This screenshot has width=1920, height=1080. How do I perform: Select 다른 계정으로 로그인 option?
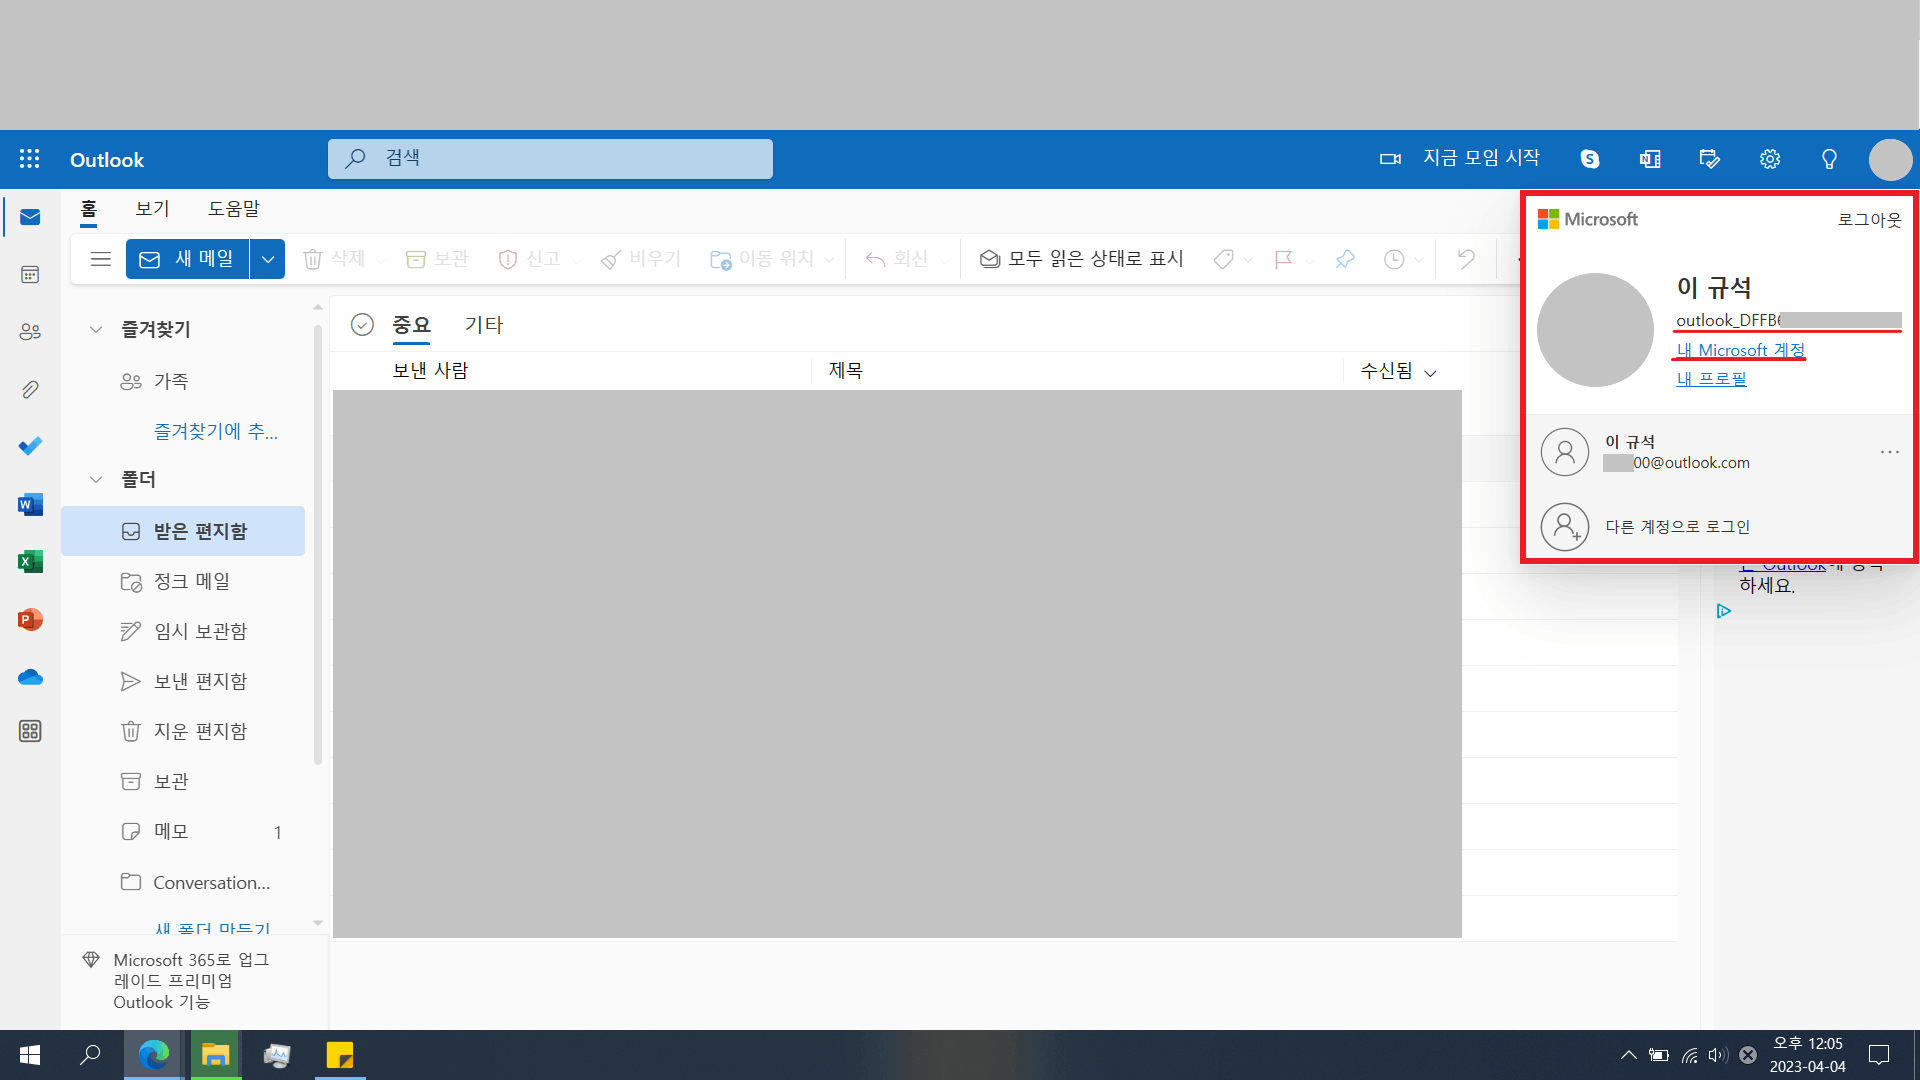pos(1679,526)
